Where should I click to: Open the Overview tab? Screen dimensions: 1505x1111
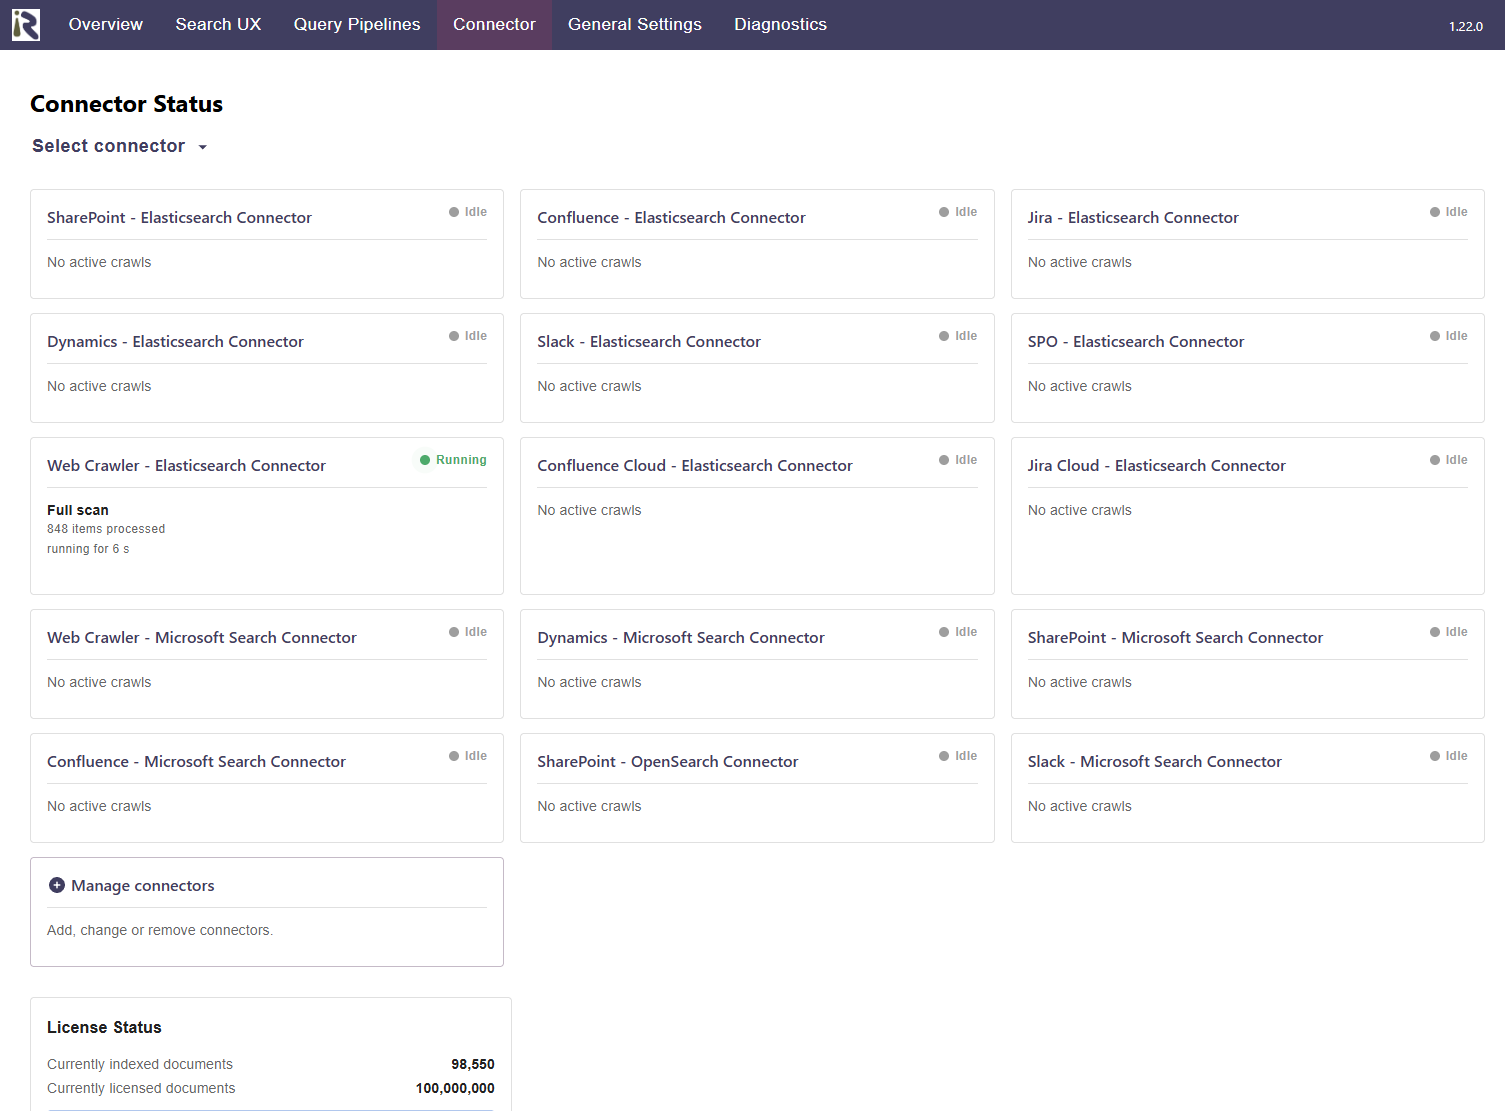pos(106,25)
